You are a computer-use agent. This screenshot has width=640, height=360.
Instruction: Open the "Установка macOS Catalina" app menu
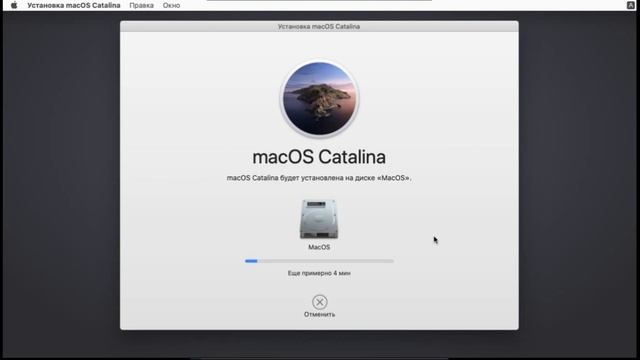coord(74,5)
